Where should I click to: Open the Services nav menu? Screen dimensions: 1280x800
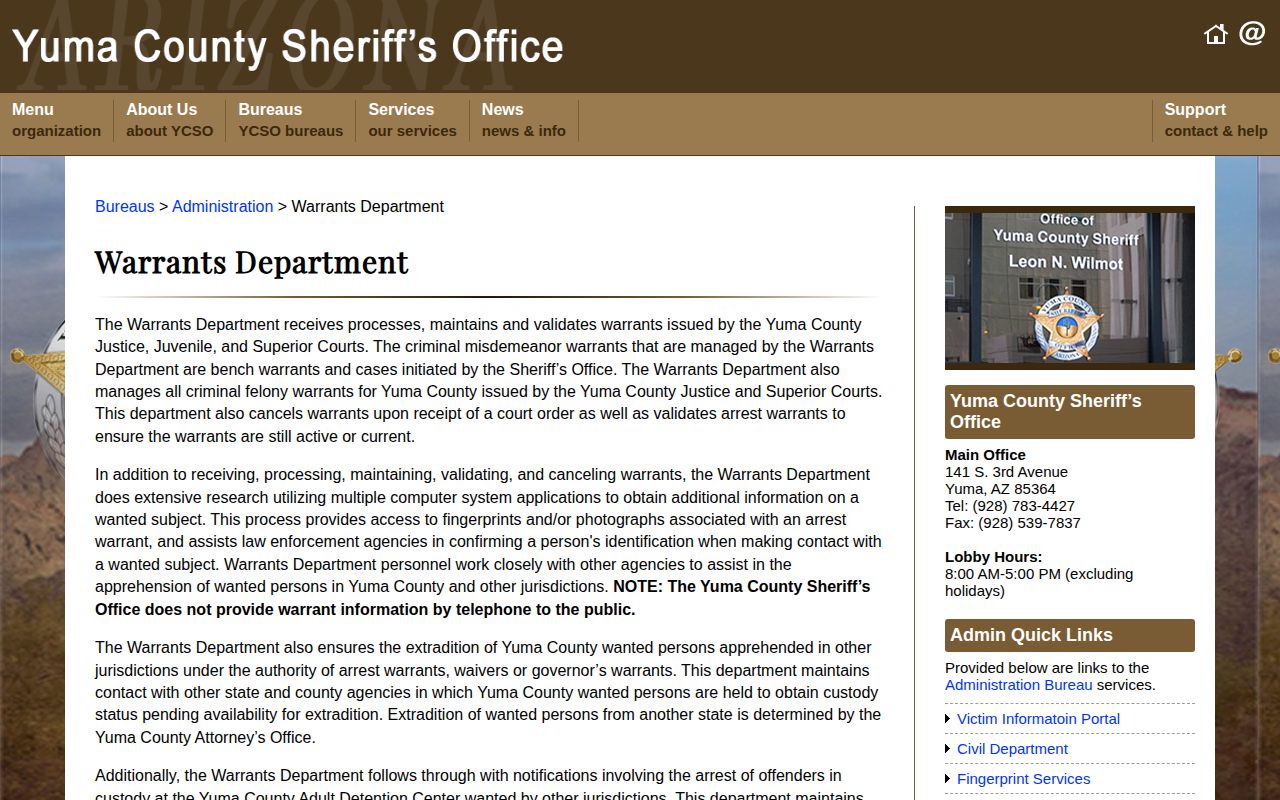click(412, 120)
